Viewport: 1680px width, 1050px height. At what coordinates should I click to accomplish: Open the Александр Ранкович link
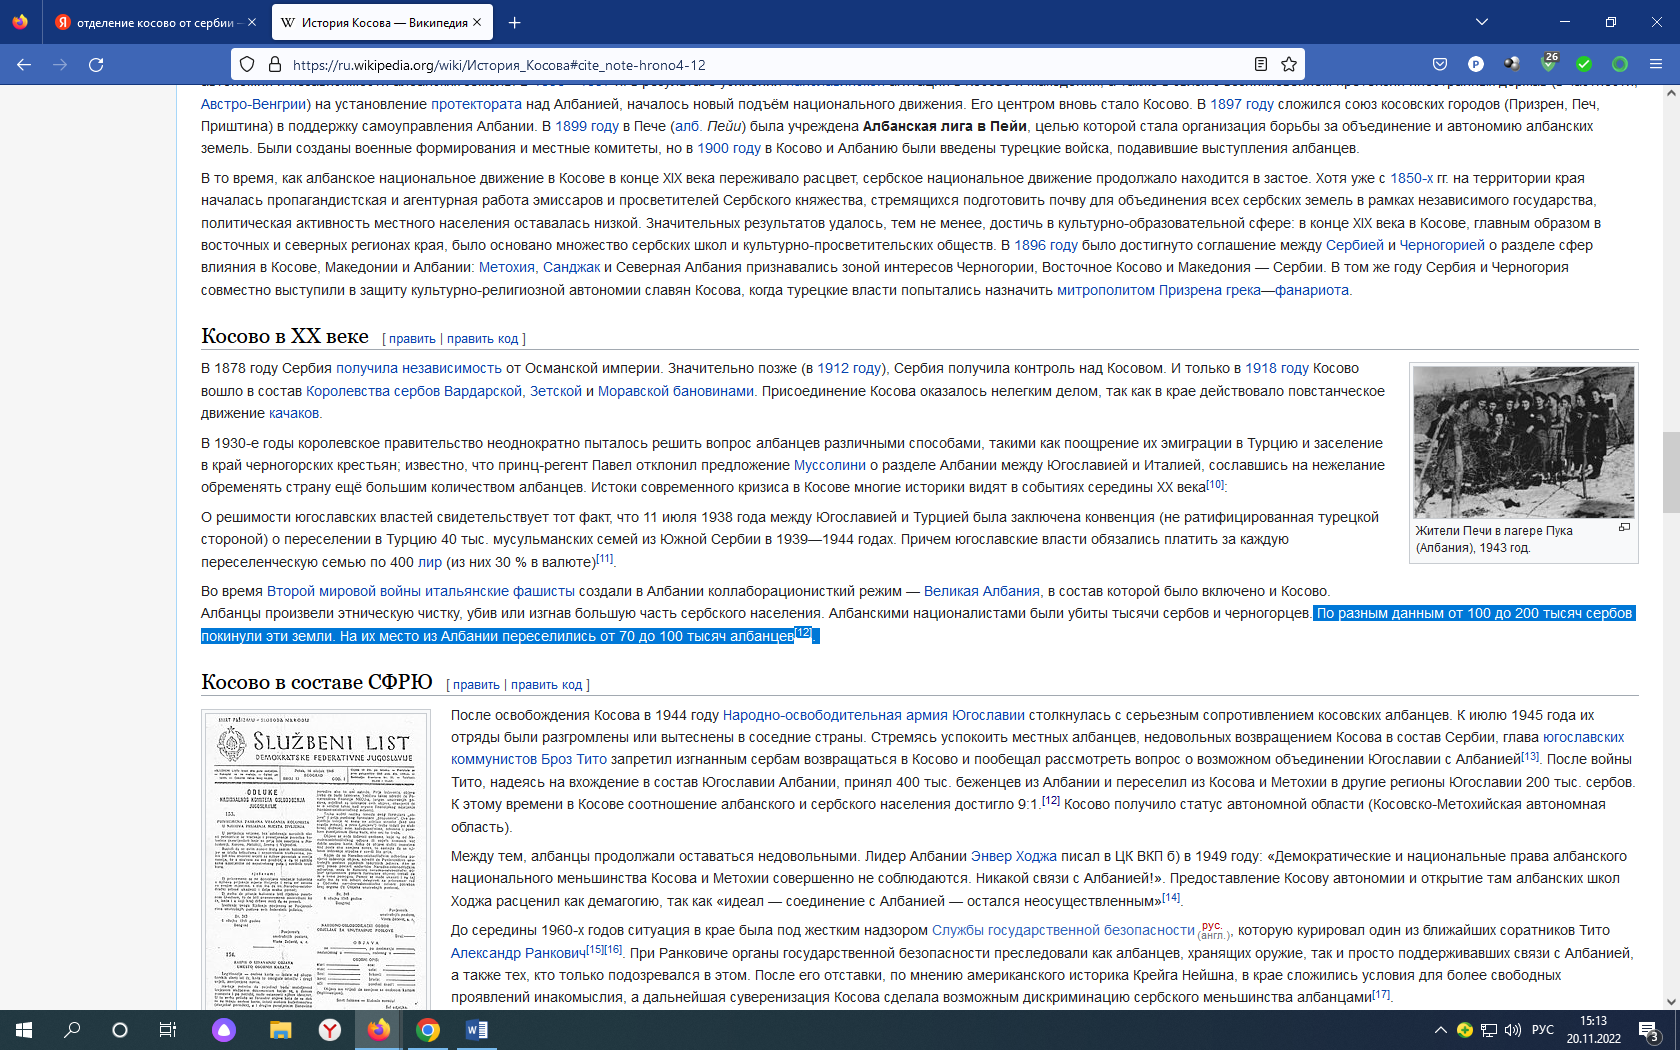[x=518, y=953]
